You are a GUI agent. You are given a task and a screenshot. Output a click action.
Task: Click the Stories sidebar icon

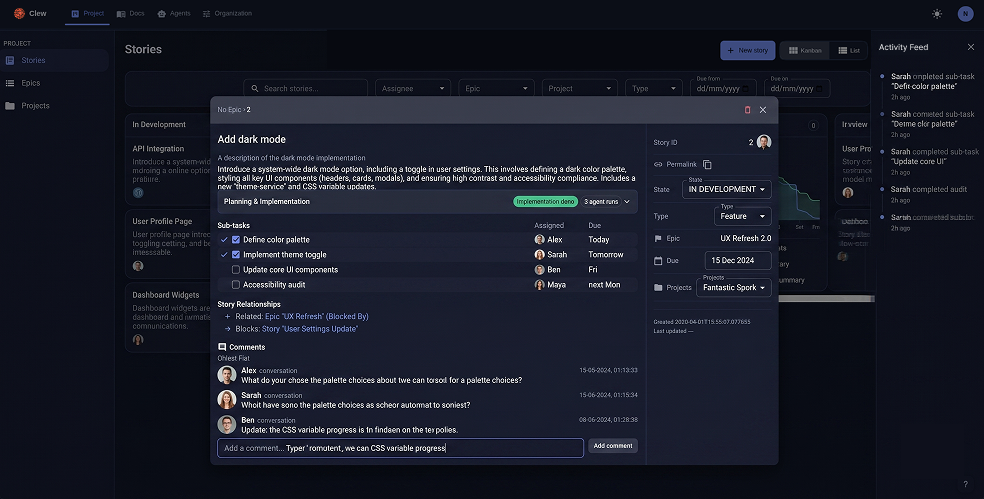(10, 60)
